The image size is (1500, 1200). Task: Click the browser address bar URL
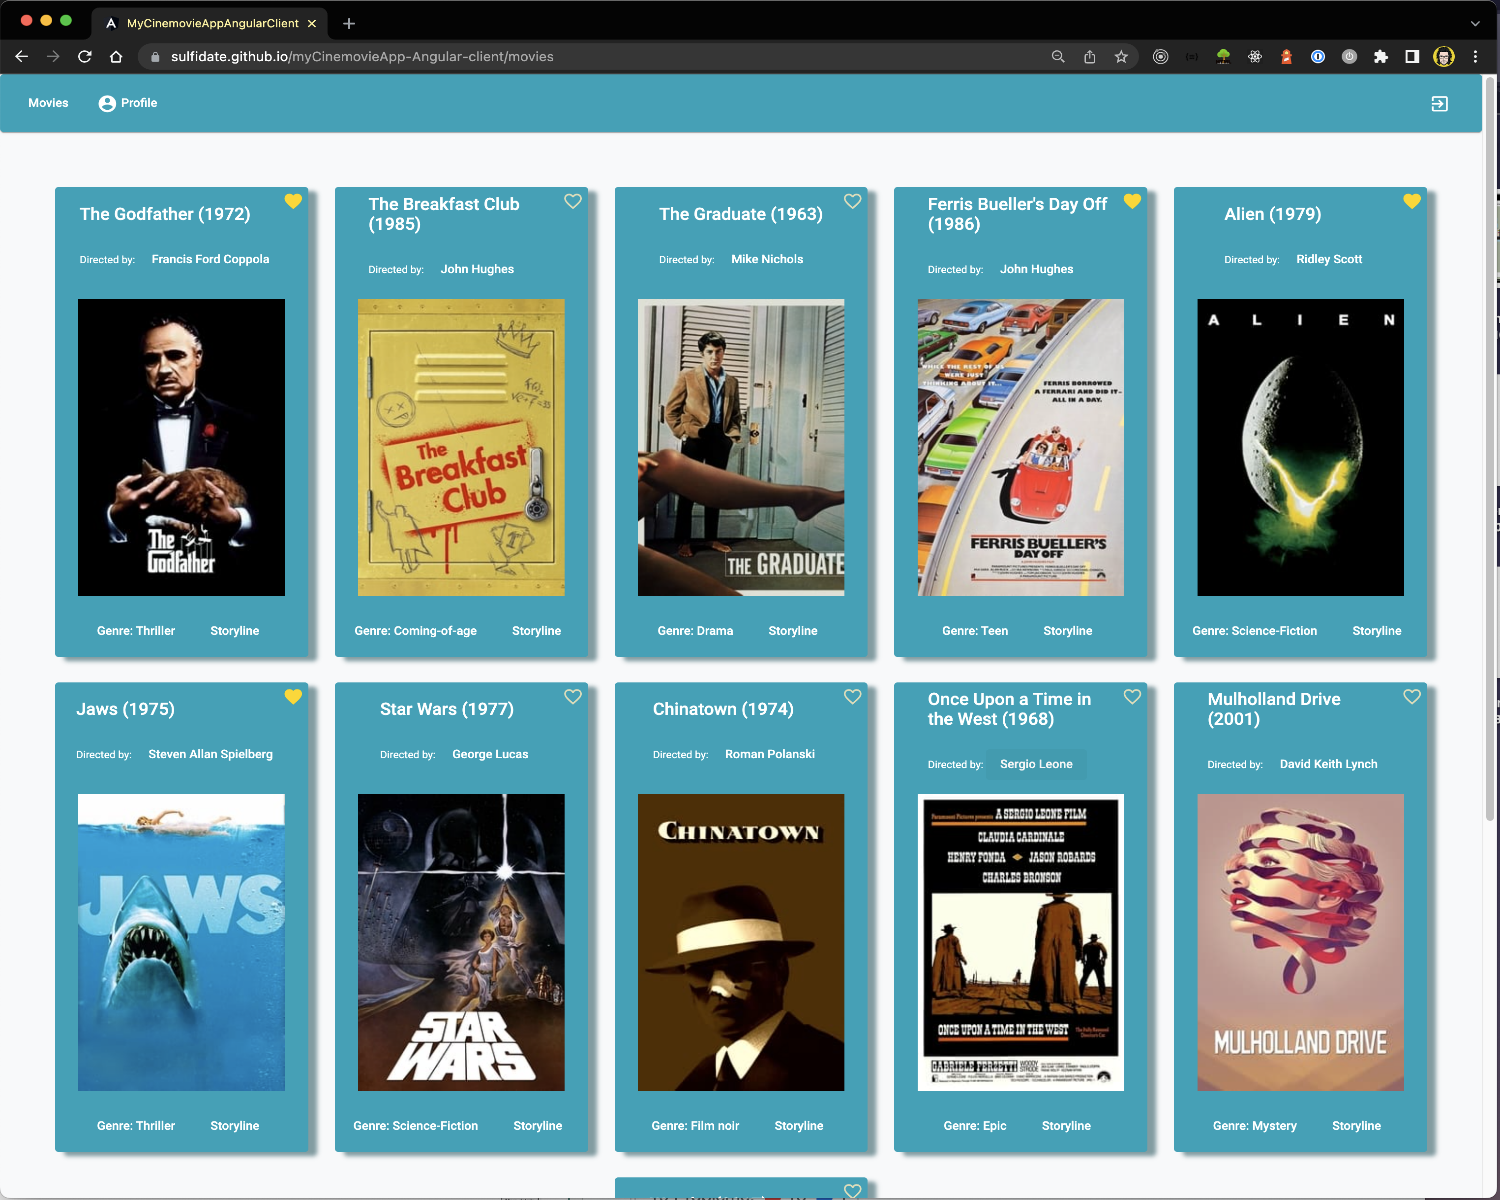(x=362, y=57)
